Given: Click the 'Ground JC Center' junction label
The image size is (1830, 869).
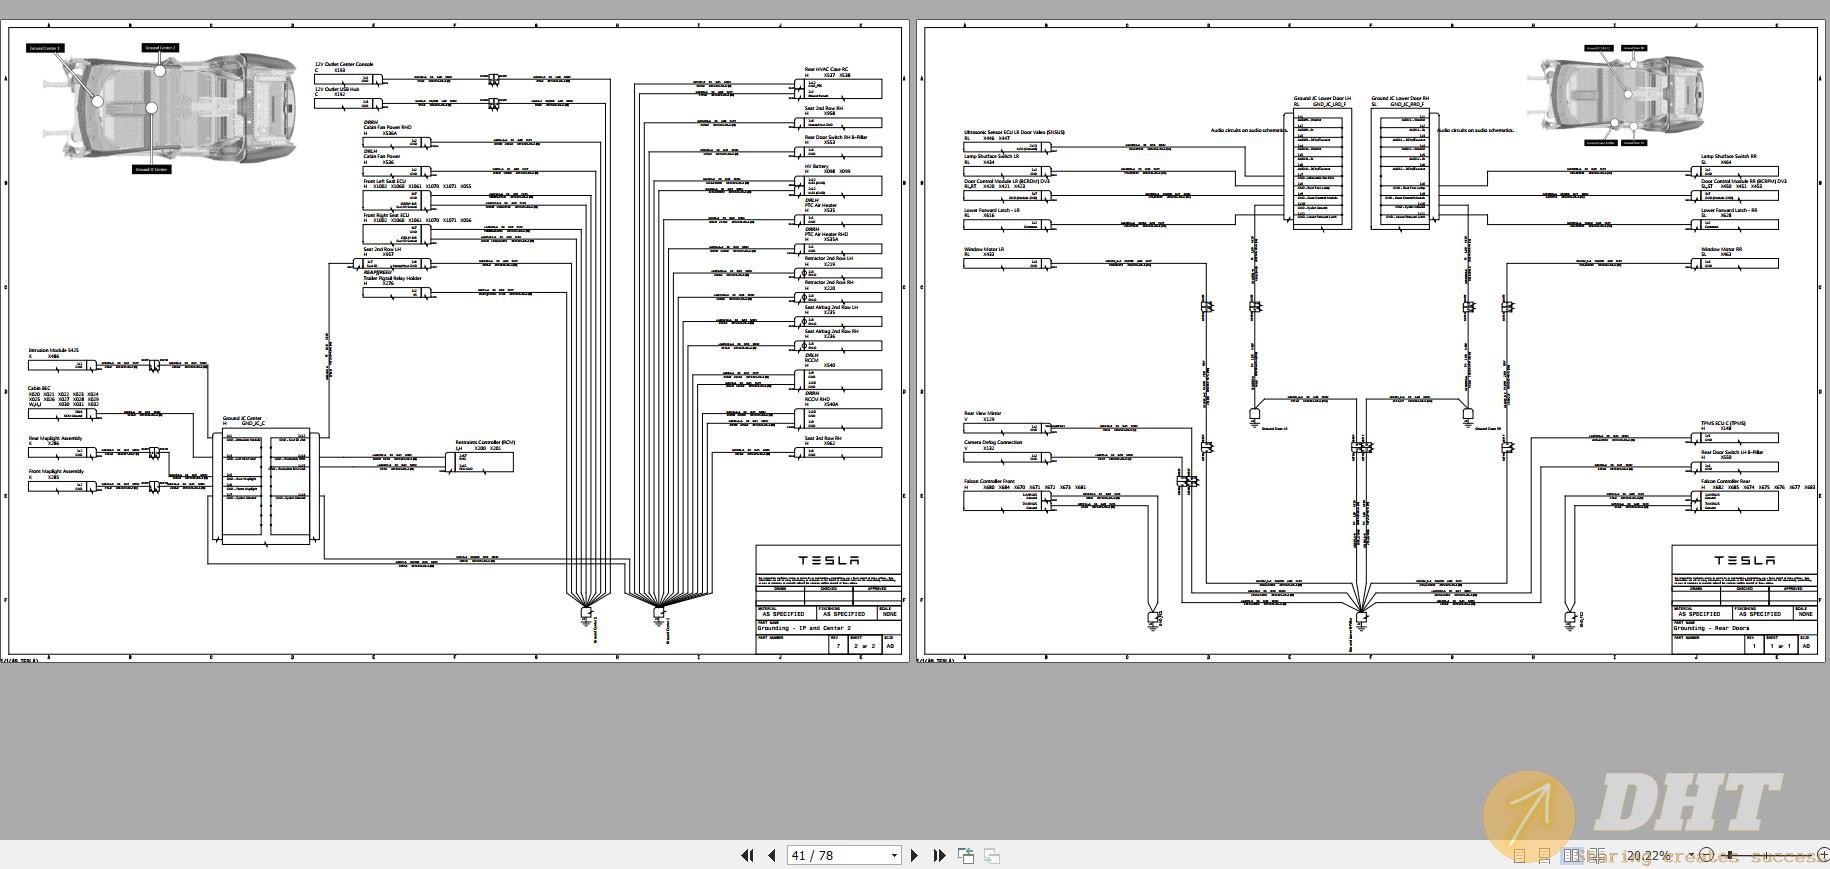Looking at the screenshot, I should click(x=242, y=419).
